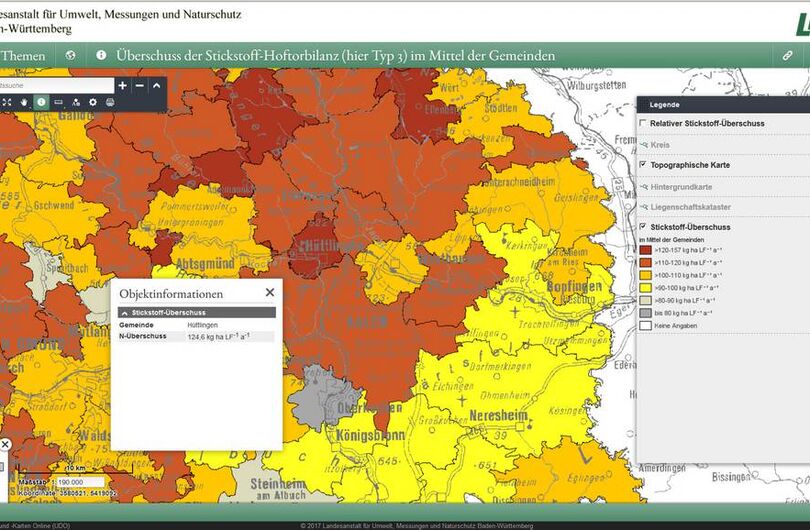The height and width of the screenshot is (530, 810).
Task: Select the pan hand tool
Action: pyautogui.click(x=24, y=102)
